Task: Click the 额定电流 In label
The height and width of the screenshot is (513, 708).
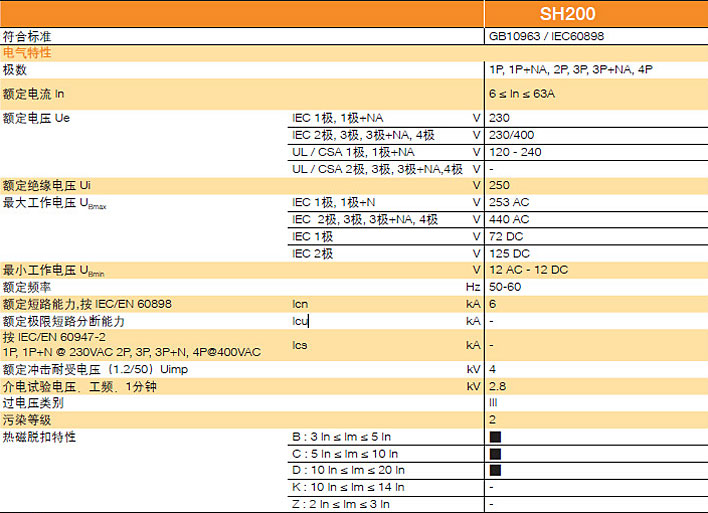Action: (x=33, y=94)
